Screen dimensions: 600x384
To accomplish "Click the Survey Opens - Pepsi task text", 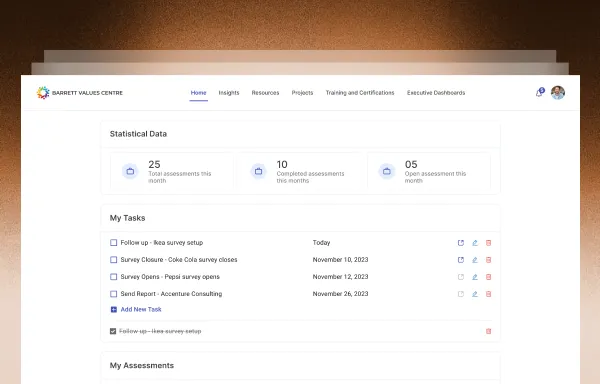I will tap(170, 277).
